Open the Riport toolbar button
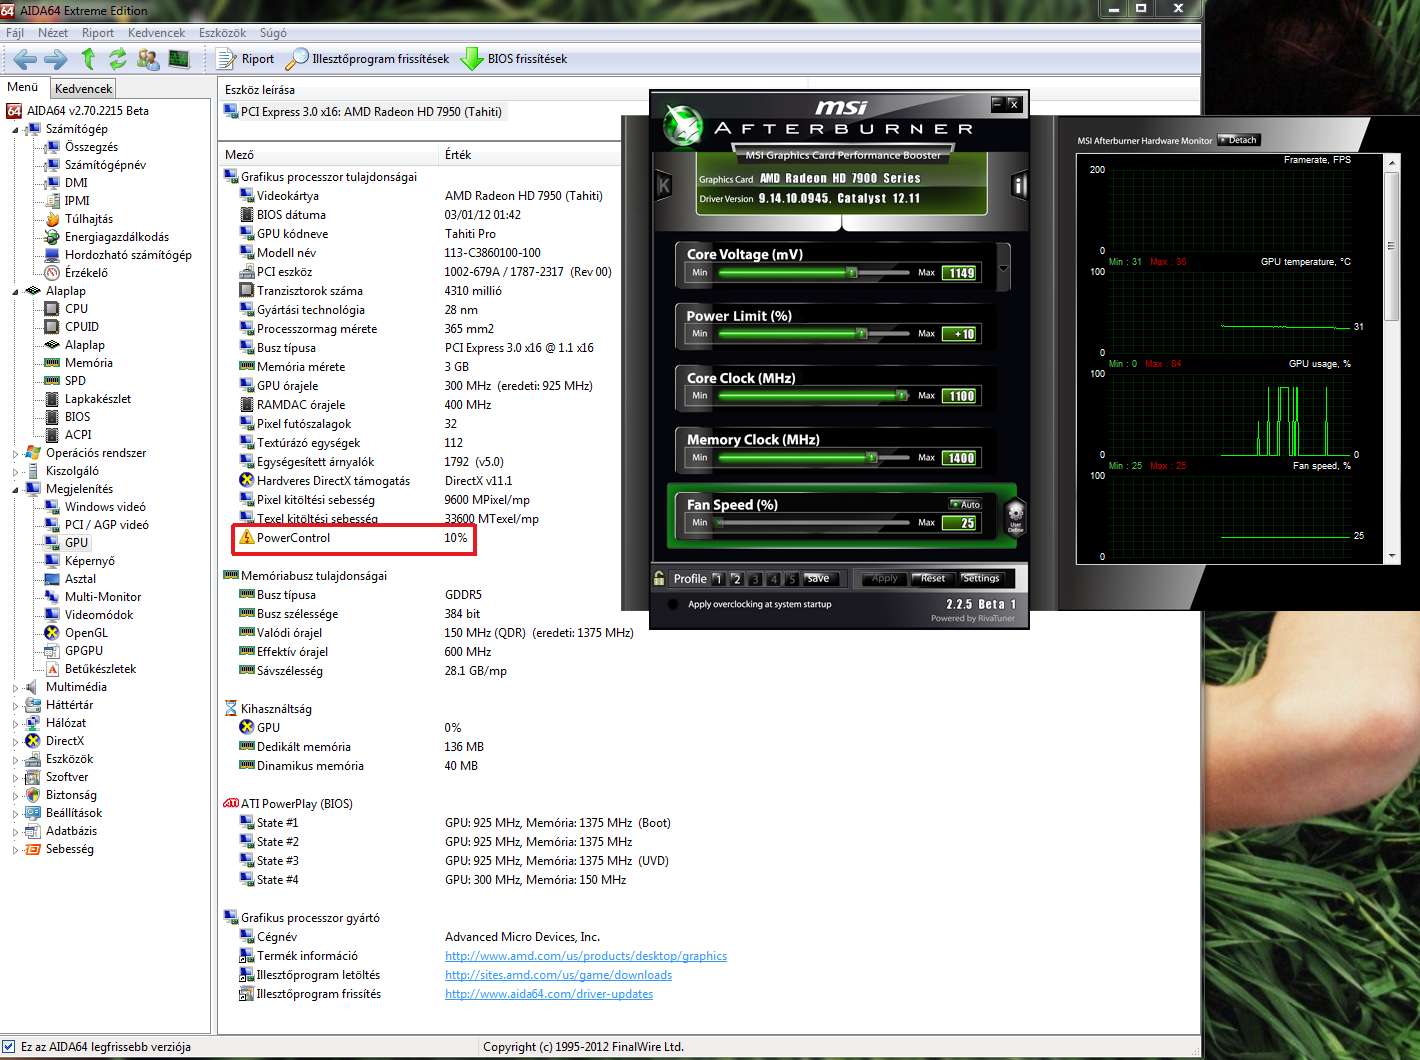Image resolution: width=1420 pixels, height=1060 pixels. (246, 59)
